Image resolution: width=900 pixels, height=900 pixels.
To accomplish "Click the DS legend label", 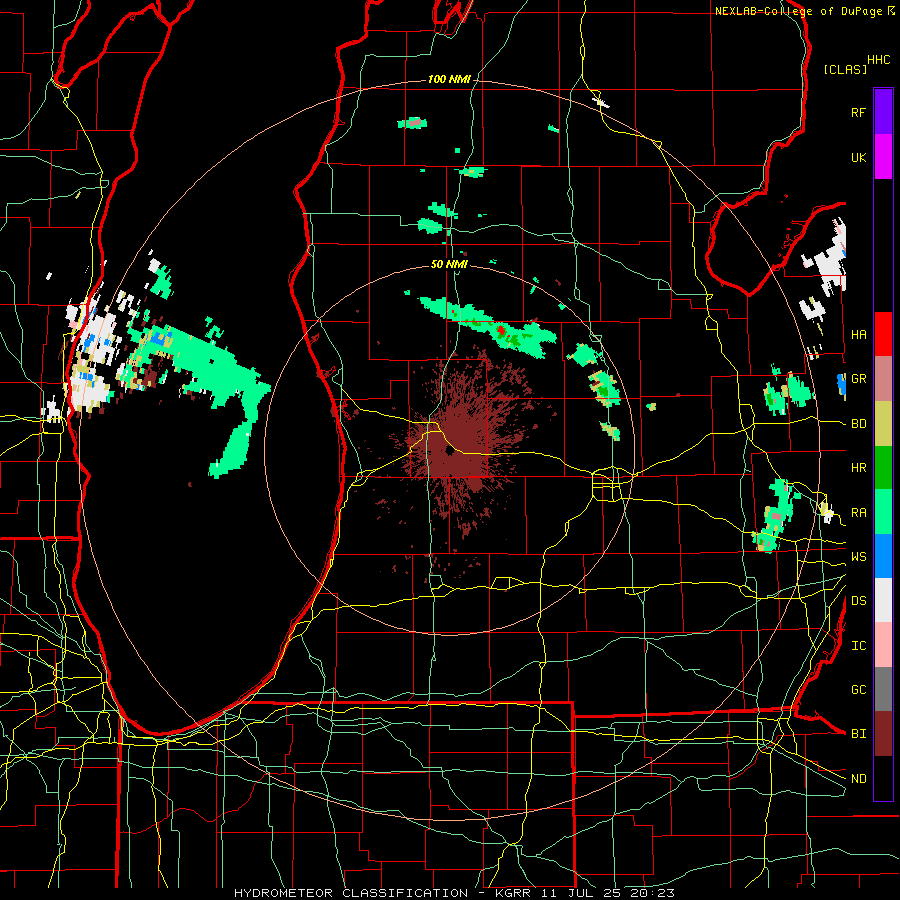I will [x=858, y=600].
